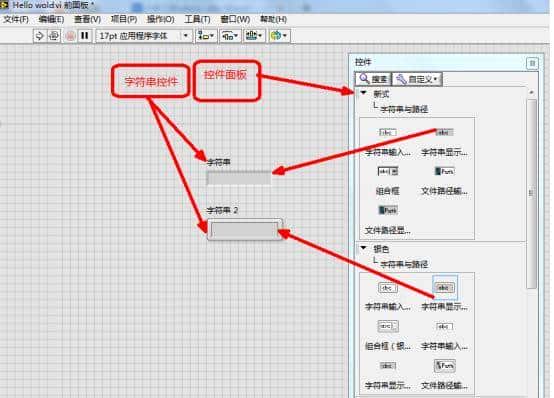Select 字符串显示 control icon in 新式 section
This screenshot has width=554, height=398.
[444, 133]
